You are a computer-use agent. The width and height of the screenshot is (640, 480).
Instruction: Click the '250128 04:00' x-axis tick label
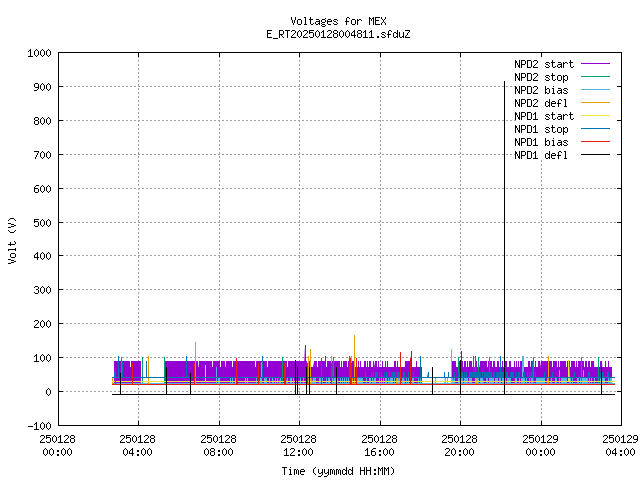point(138,445)
